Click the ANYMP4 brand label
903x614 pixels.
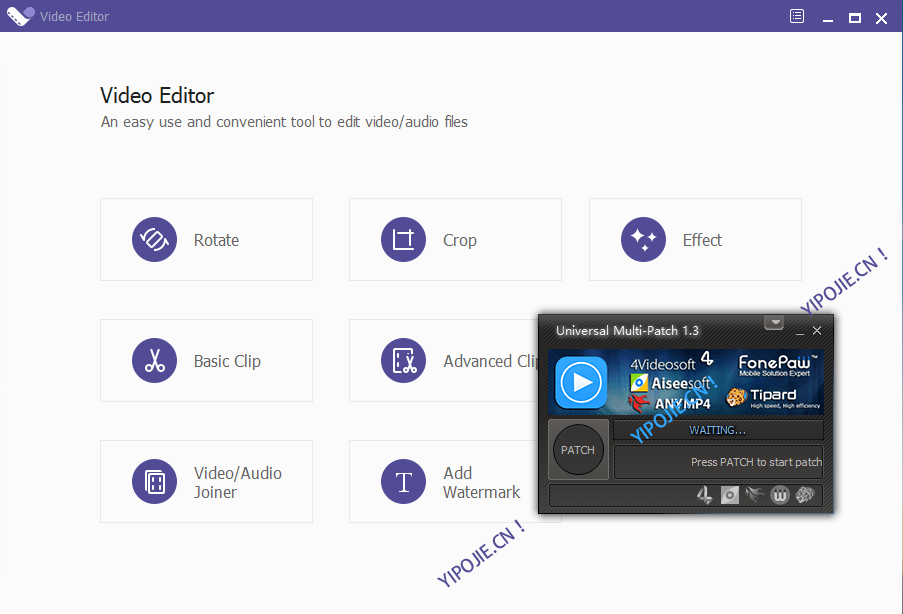coord(670,403)
